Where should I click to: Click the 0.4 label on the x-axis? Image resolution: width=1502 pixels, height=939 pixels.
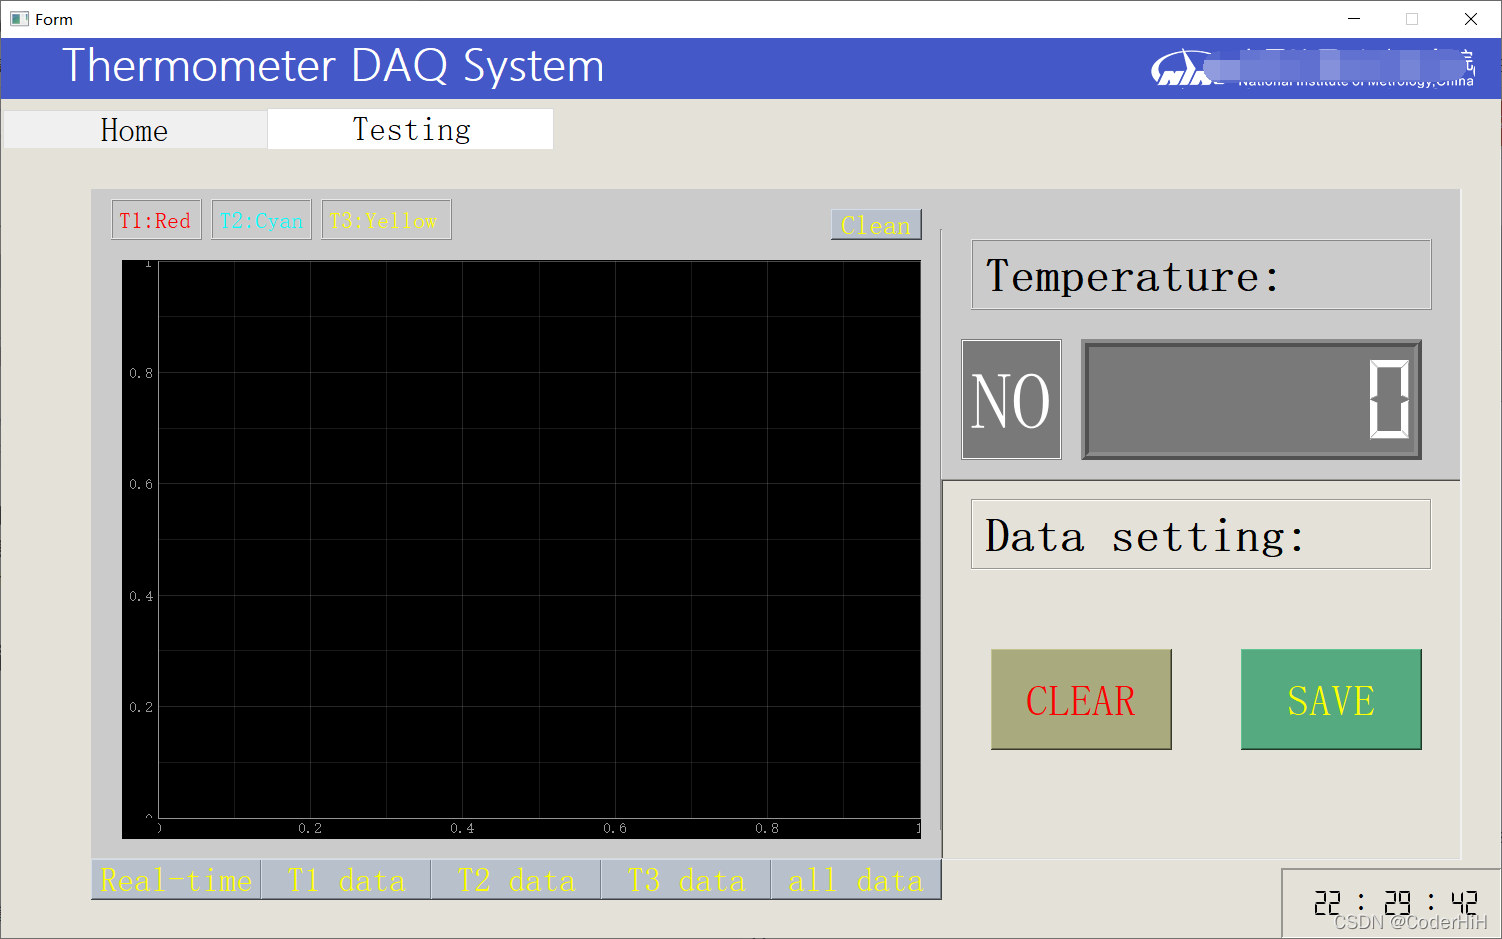pos(462,829)
